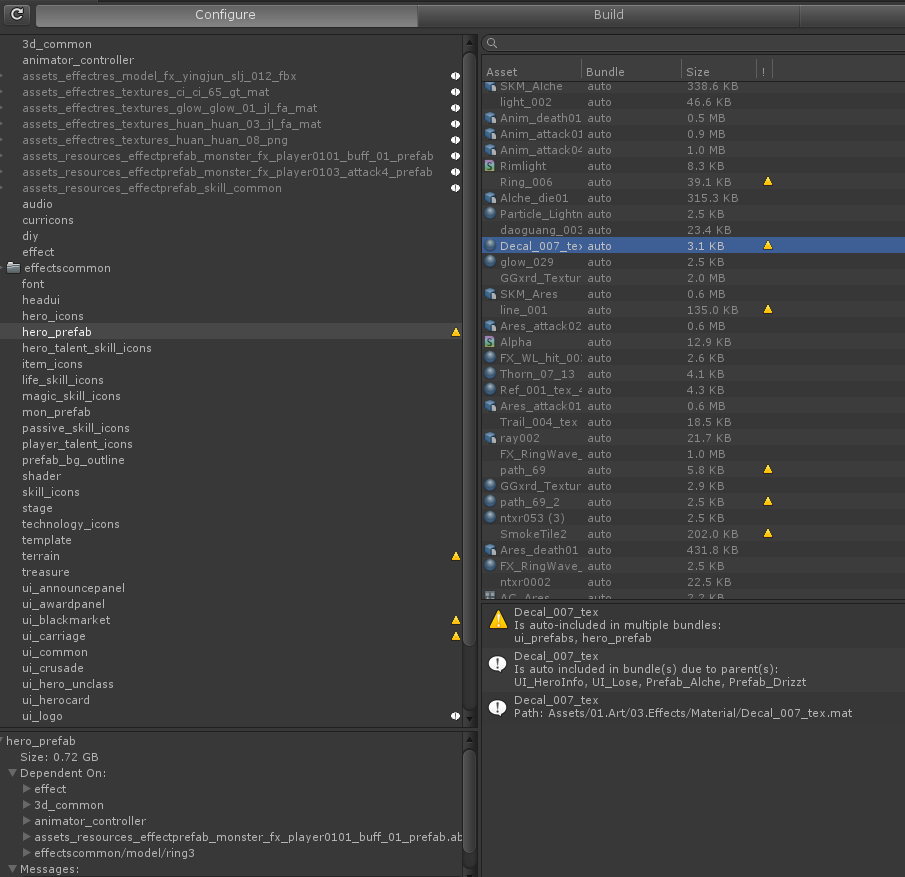905x877 pixels.
Task: Select the ntxr0002 asset row
Action: coord(693,582)
